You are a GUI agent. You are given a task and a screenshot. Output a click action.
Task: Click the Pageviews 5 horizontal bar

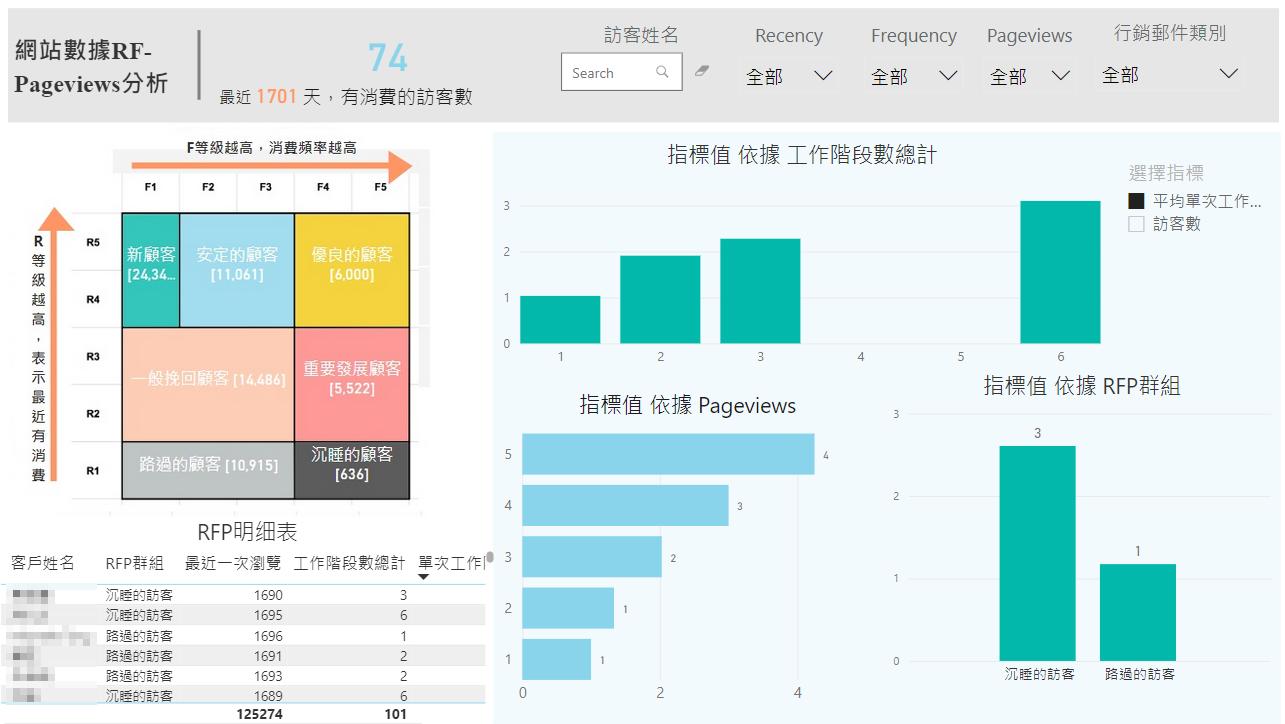pyautogui.click(x=667, y=454)
